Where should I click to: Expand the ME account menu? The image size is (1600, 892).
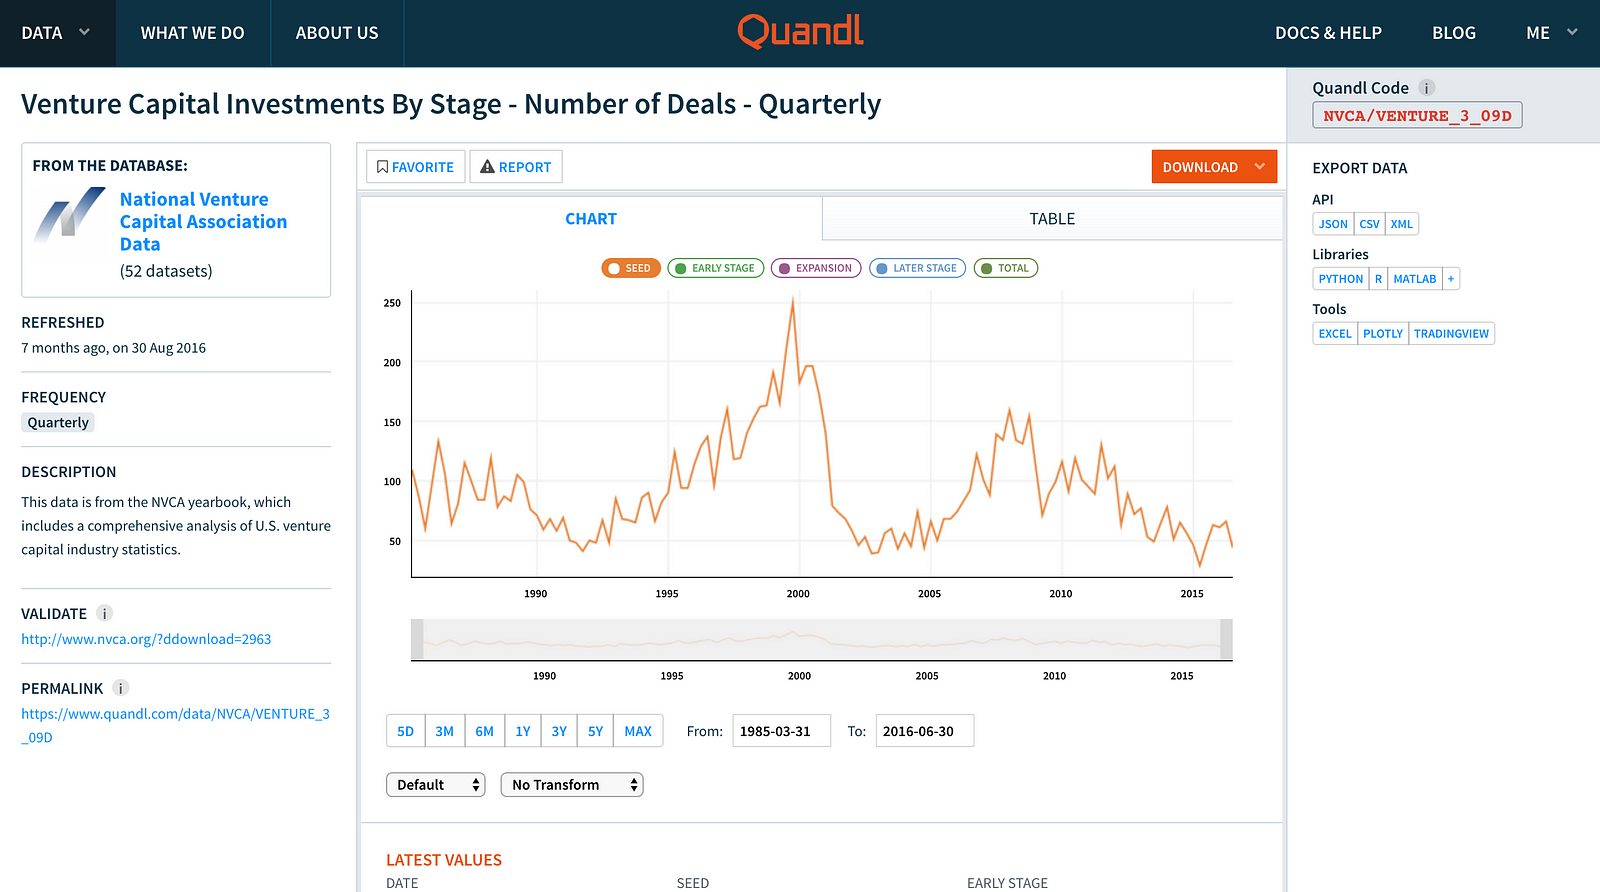pyautogui.click(x=1551, y=33)
